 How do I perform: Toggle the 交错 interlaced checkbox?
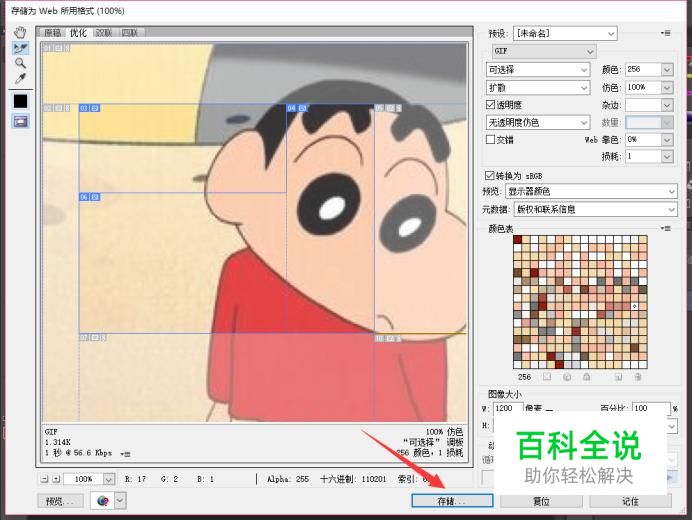490,139
